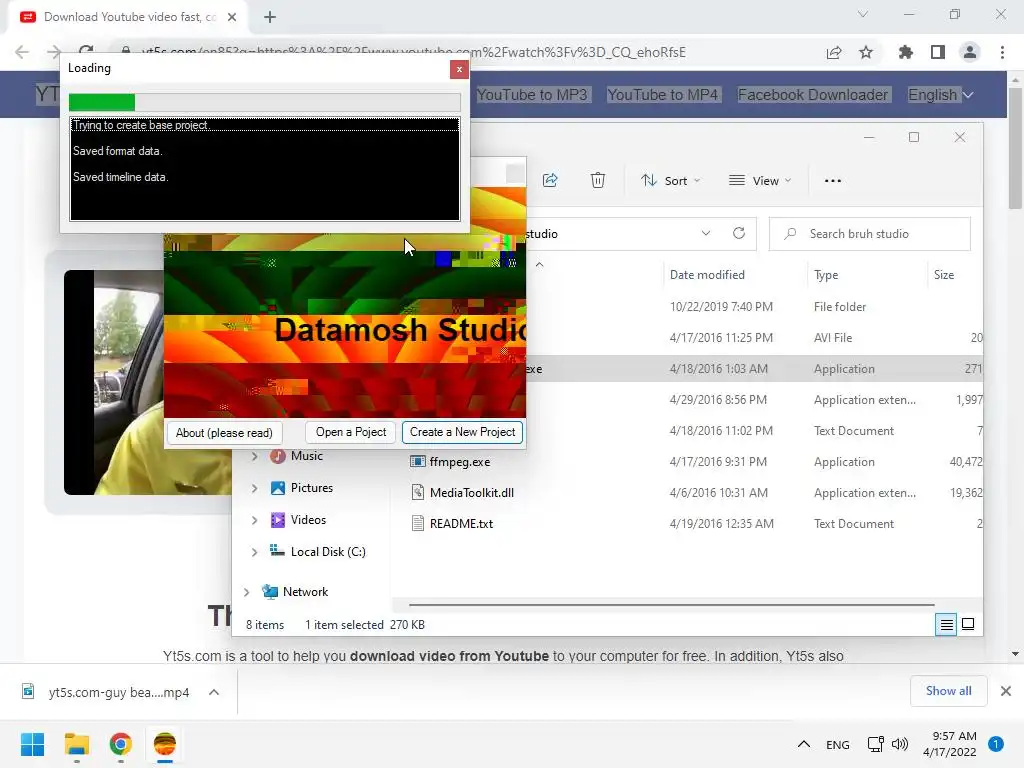Open Chrome profile avatar menu
The width and height of the screenshot is (1024, 768).
pyautogui.click(x=970, y=52)
